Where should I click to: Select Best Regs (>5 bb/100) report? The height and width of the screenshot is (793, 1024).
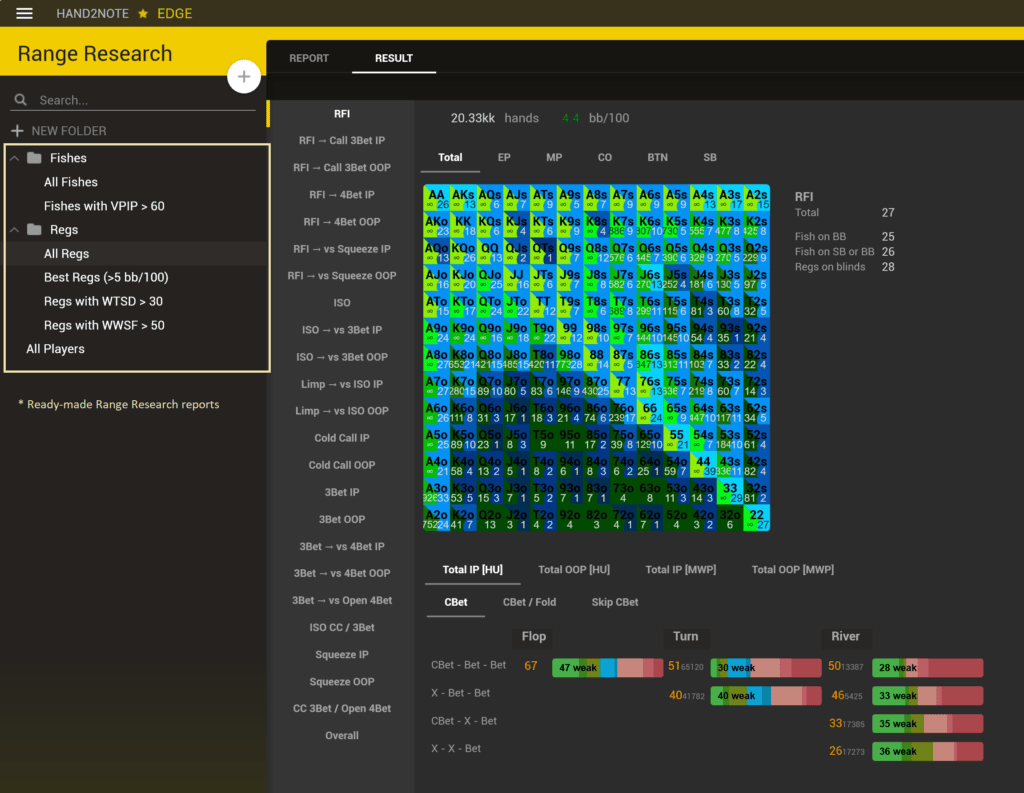point(106,277)
